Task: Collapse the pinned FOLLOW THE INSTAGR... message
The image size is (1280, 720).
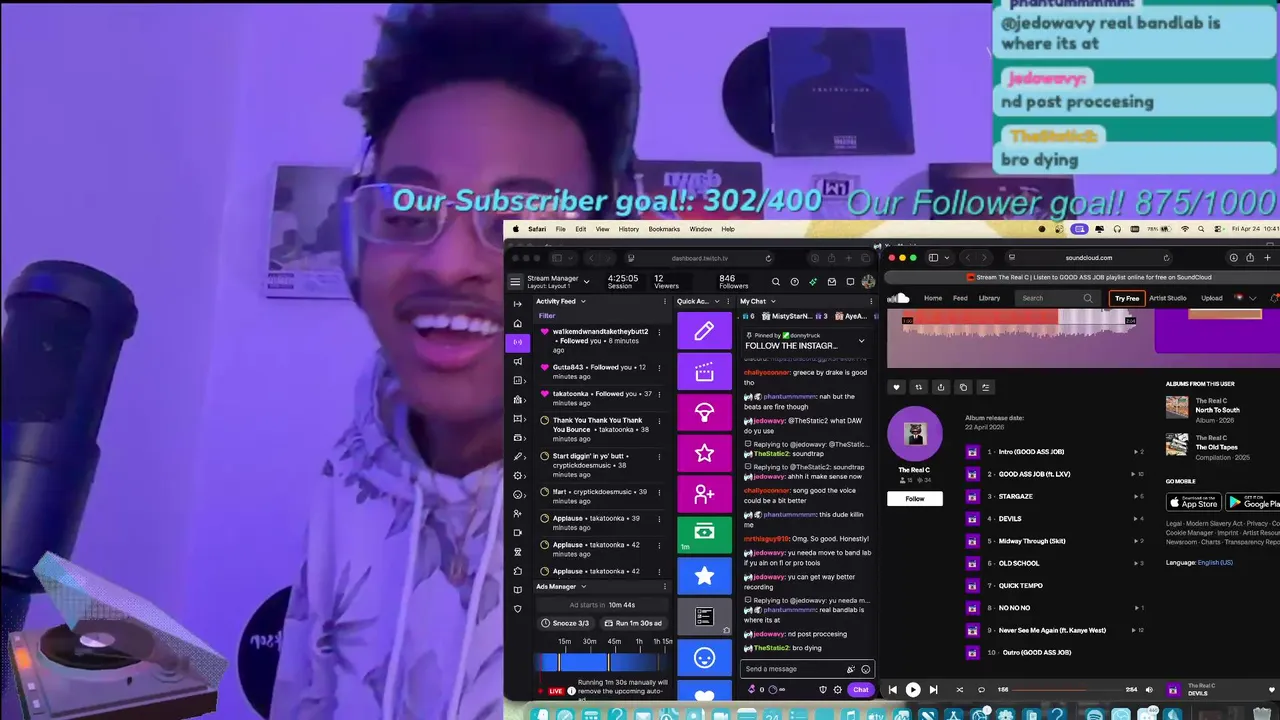Action: click(x=861, y=341)
